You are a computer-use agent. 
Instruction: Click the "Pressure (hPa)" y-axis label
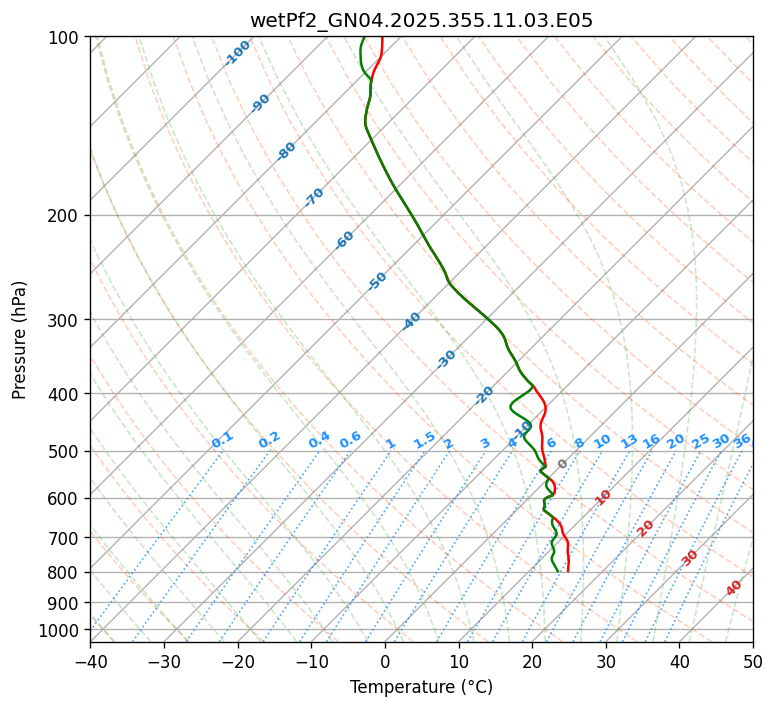tap(20, 340)
